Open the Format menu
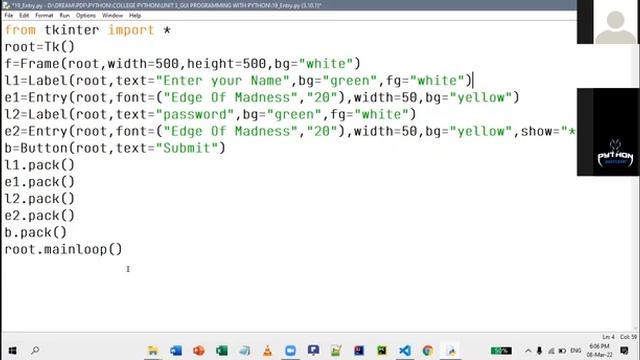 44,16
